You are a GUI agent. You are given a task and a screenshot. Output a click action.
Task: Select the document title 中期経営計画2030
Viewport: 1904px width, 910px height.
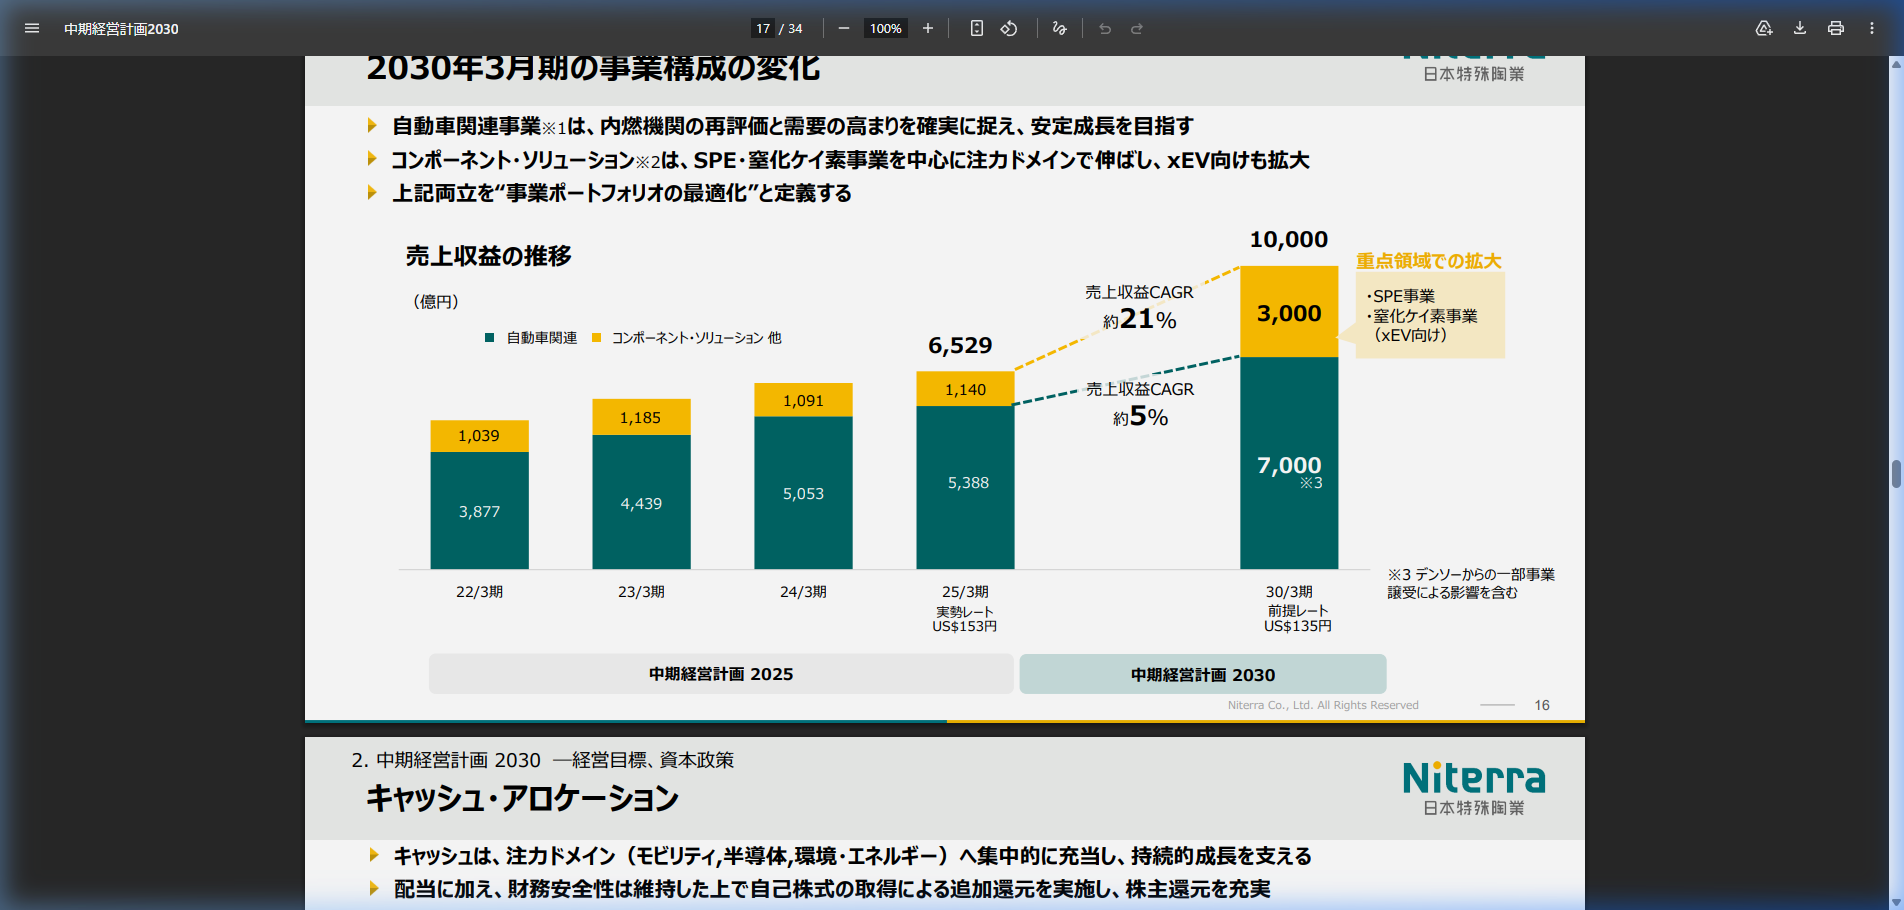point(120,29)
